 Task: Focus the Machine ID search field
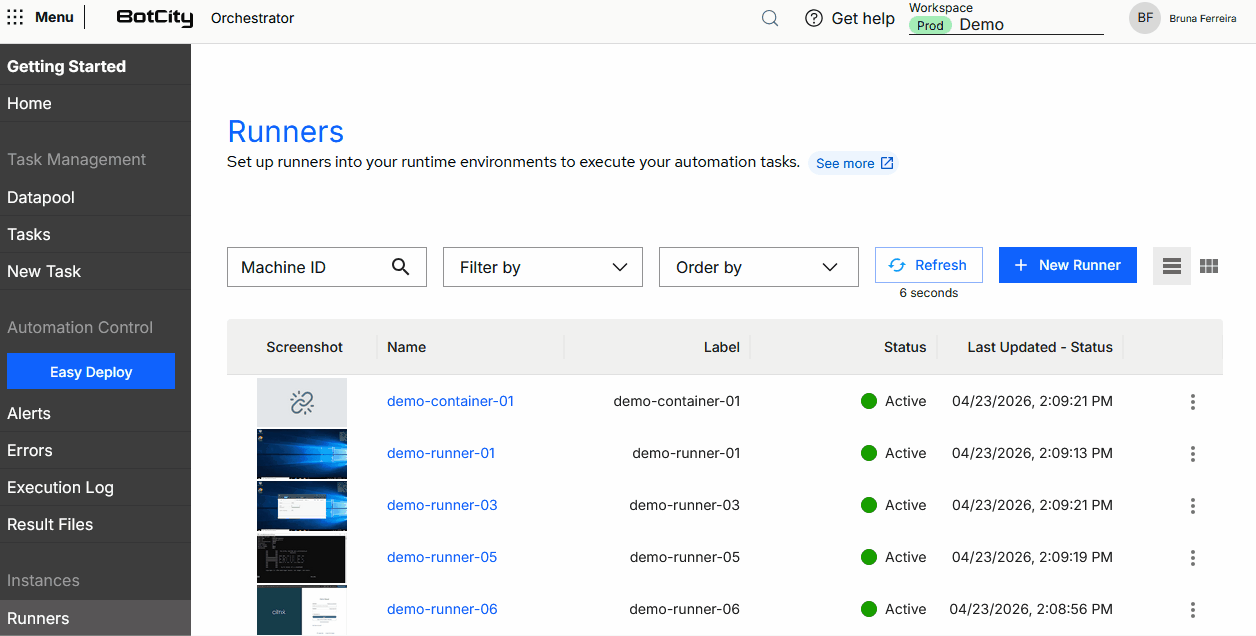click(x=327, y=267)
